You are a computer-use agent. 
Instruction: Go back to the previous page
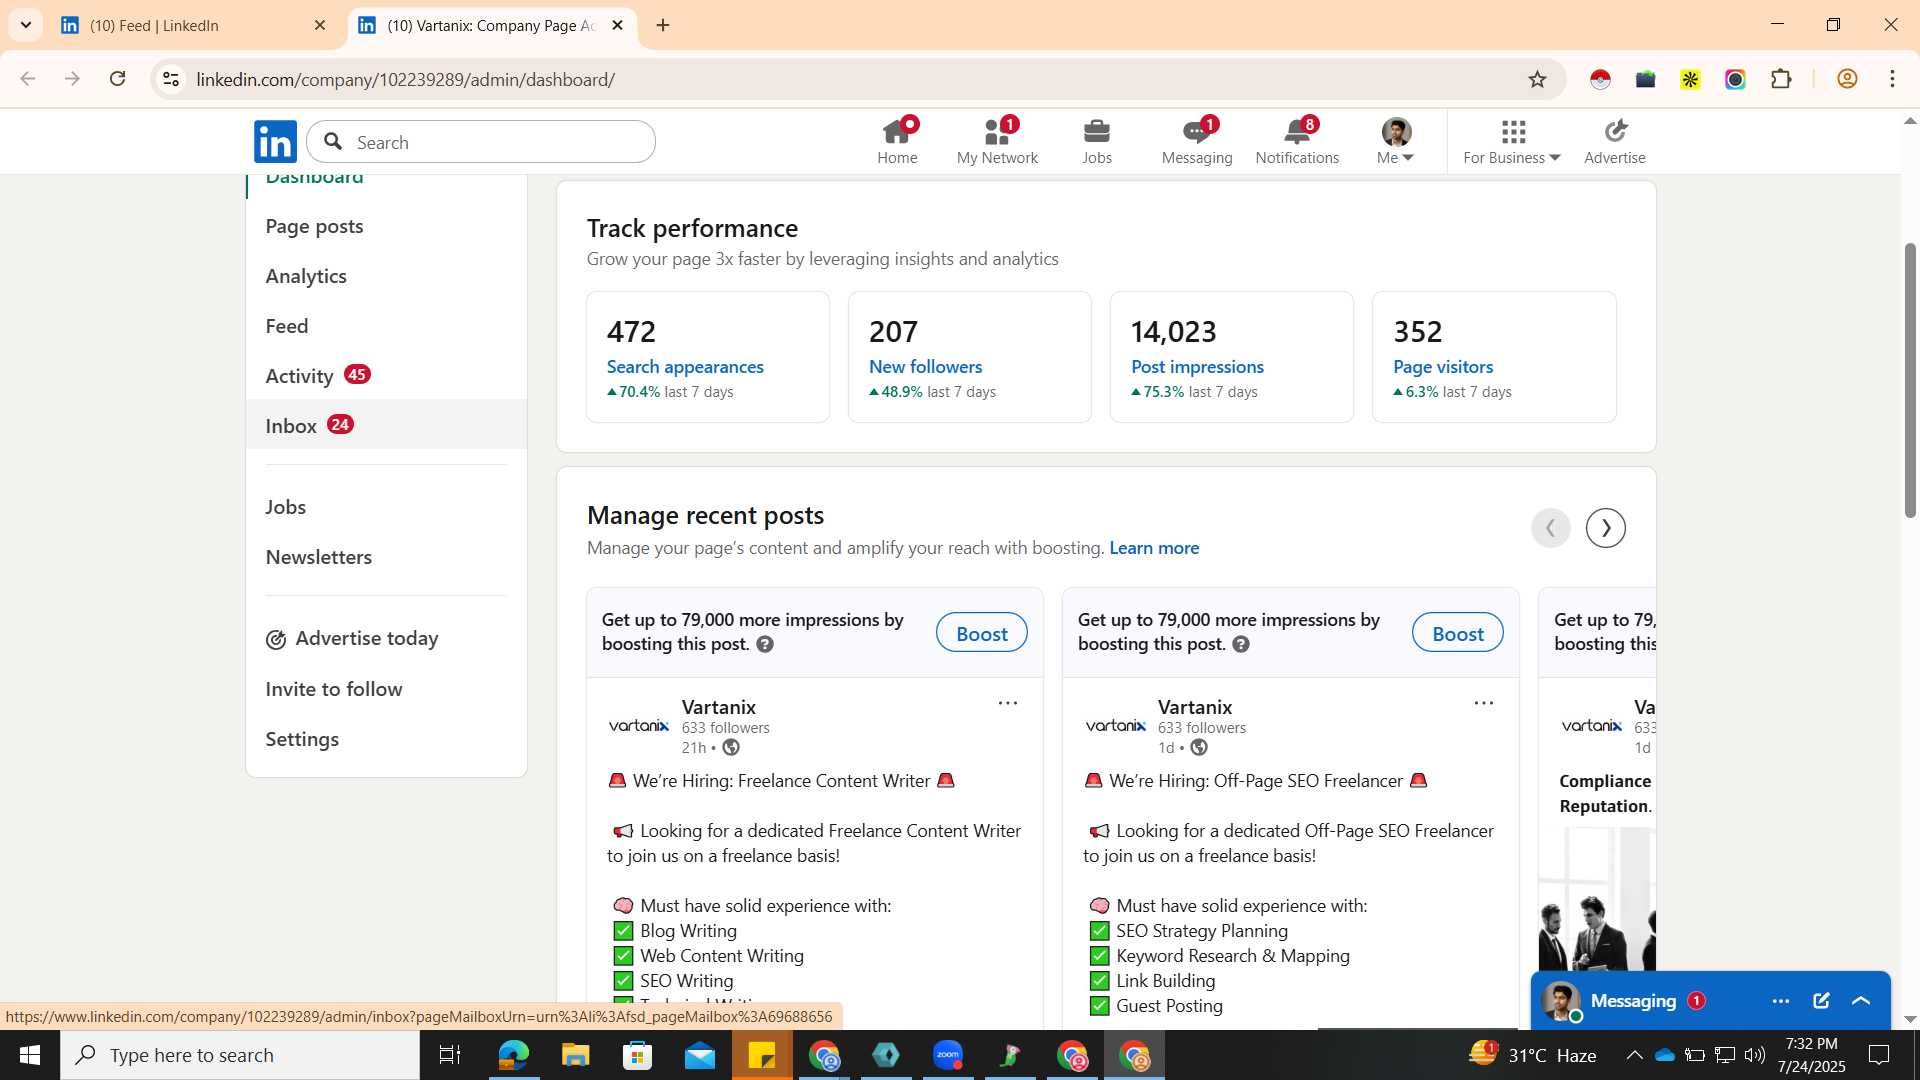[x=28, y=79]
